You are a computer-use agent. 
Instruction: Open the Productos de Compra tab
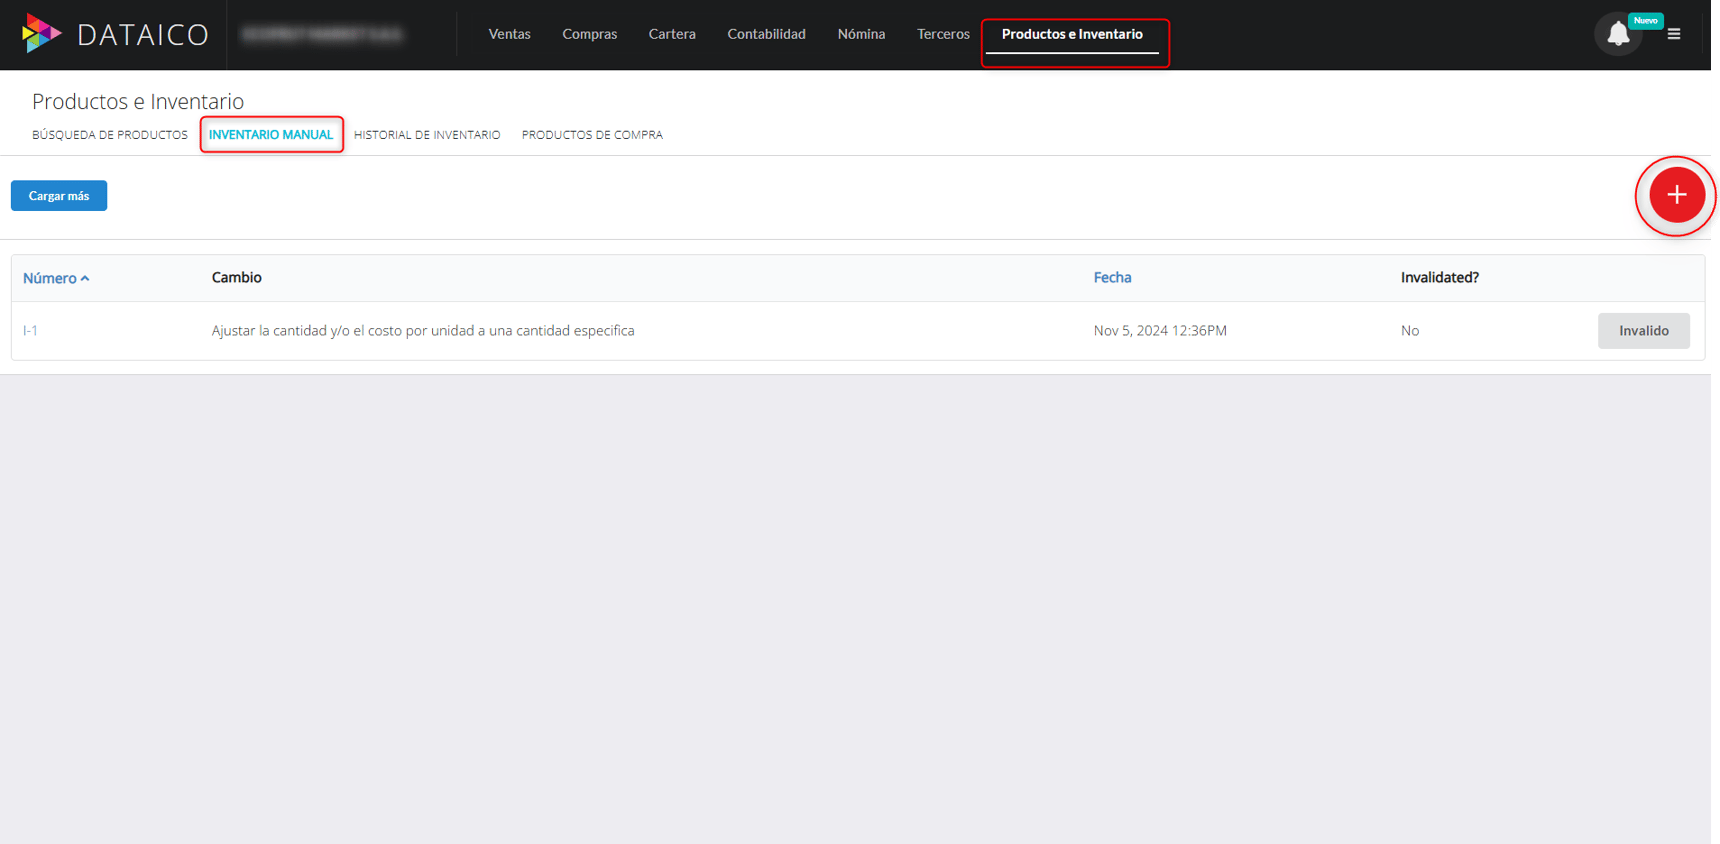click(x=592, y=135)
